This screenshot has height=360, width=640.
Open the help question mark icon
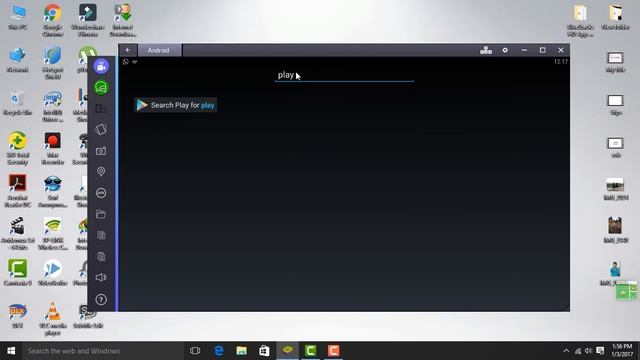tap(101, 300)
